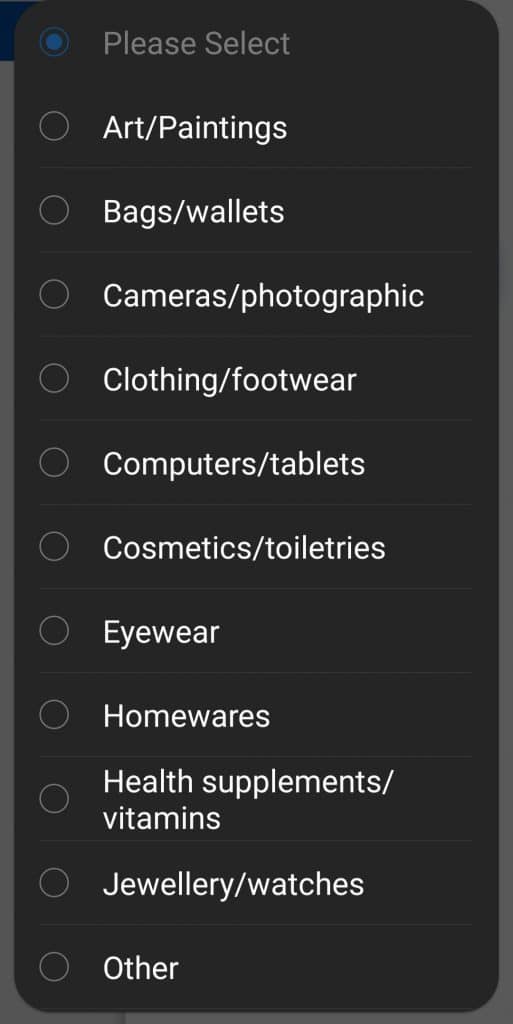Tap the Jewellery/watches label text

233,884
